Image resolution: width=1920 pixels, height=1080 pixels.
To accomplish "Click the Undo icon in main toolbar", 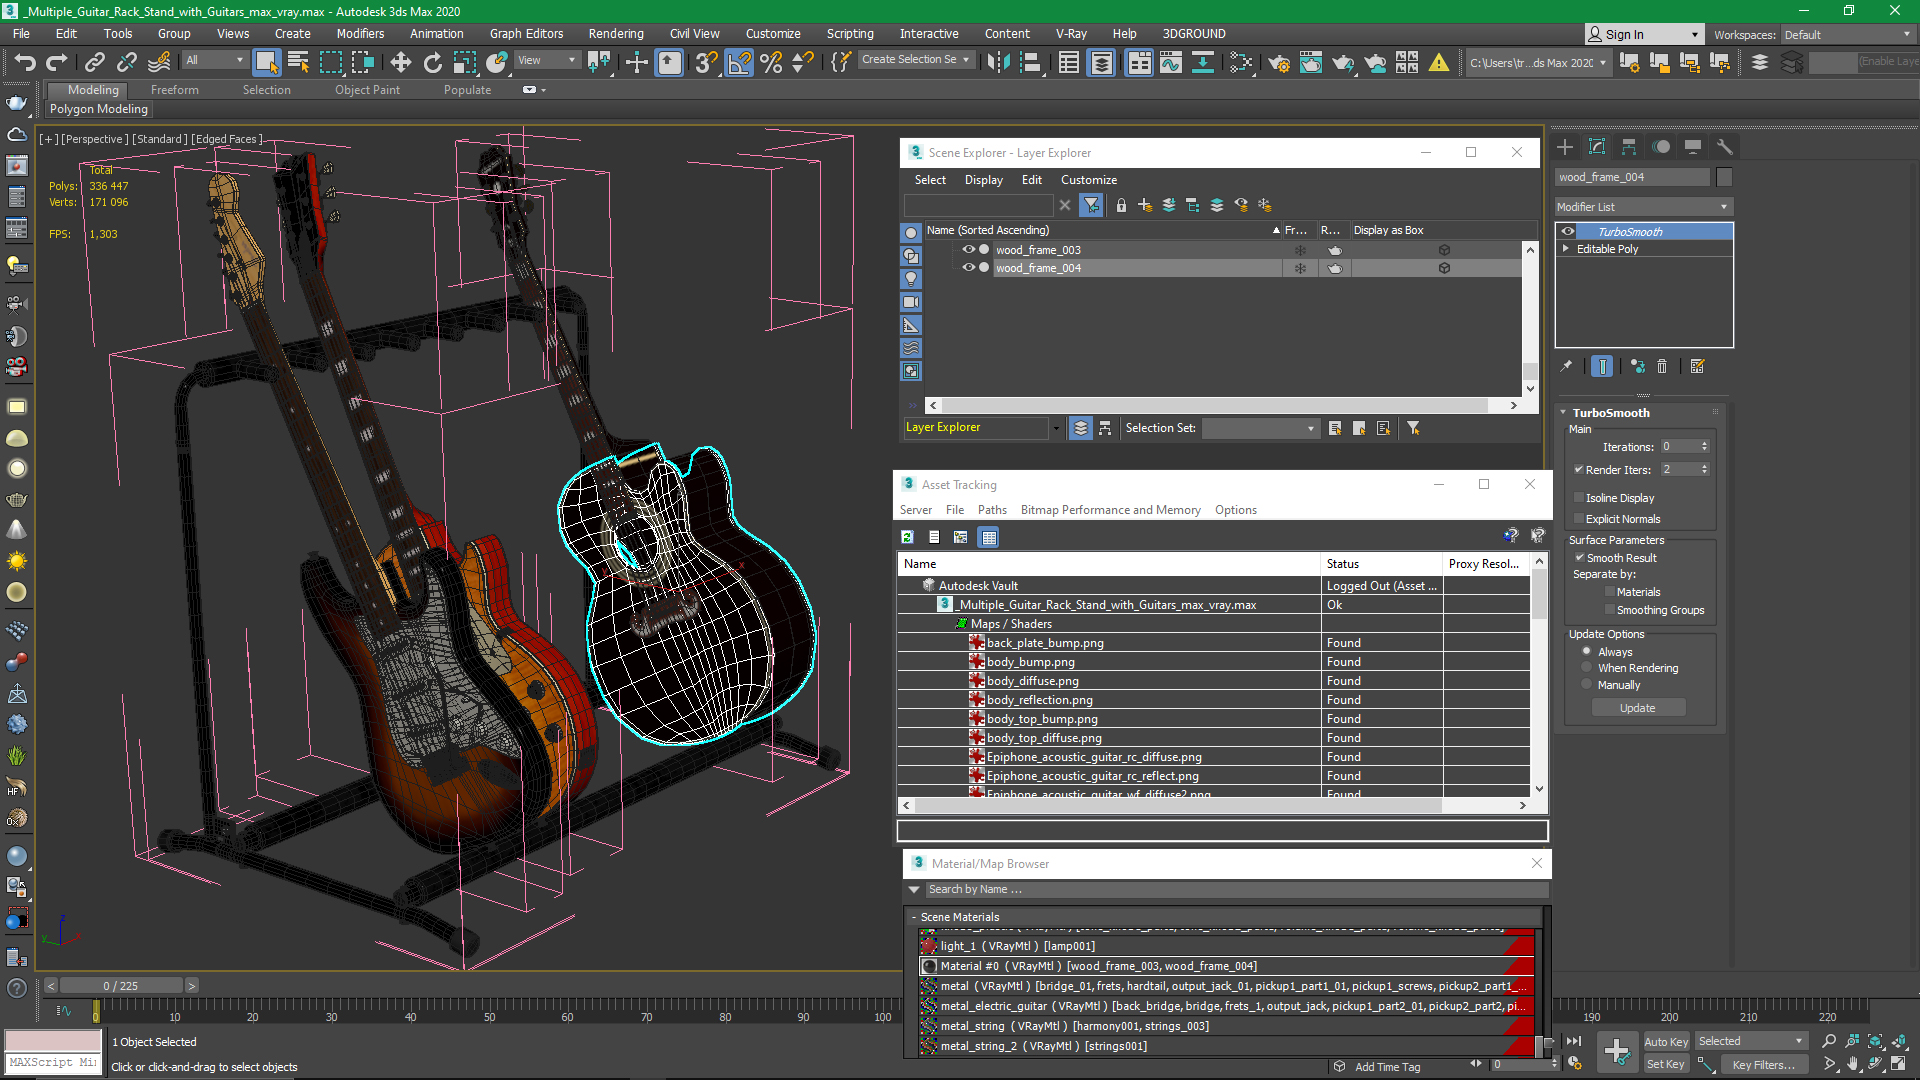I will [x=25, y=62].
